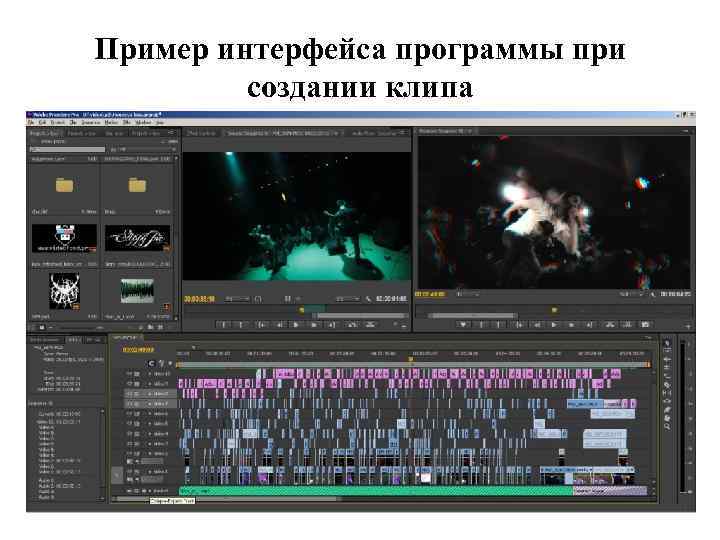
Task: Click Mark Out in Source monitor
Action: tap(241, 325)
